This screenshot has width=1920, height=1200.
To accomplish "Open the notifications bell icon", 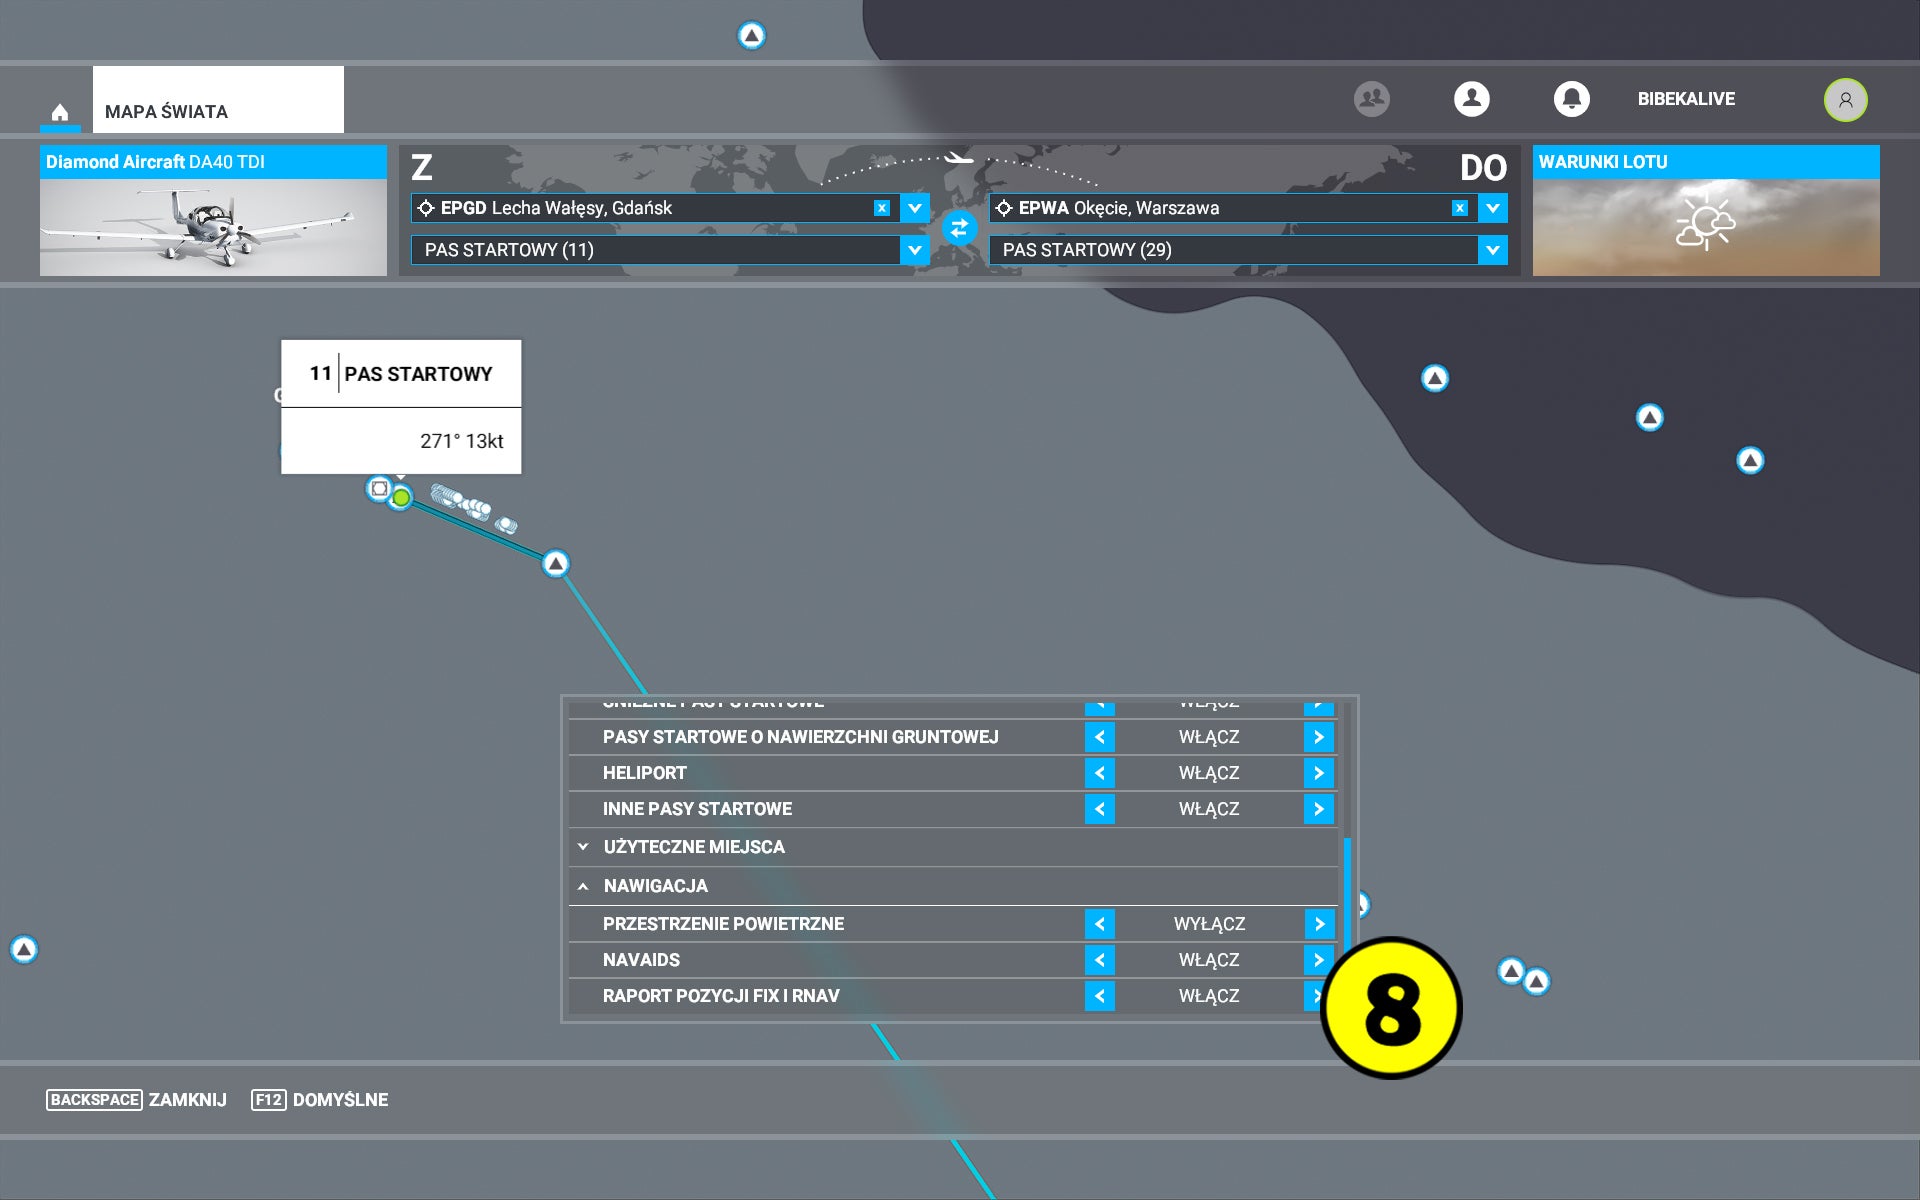I will tap(1571, 99).
